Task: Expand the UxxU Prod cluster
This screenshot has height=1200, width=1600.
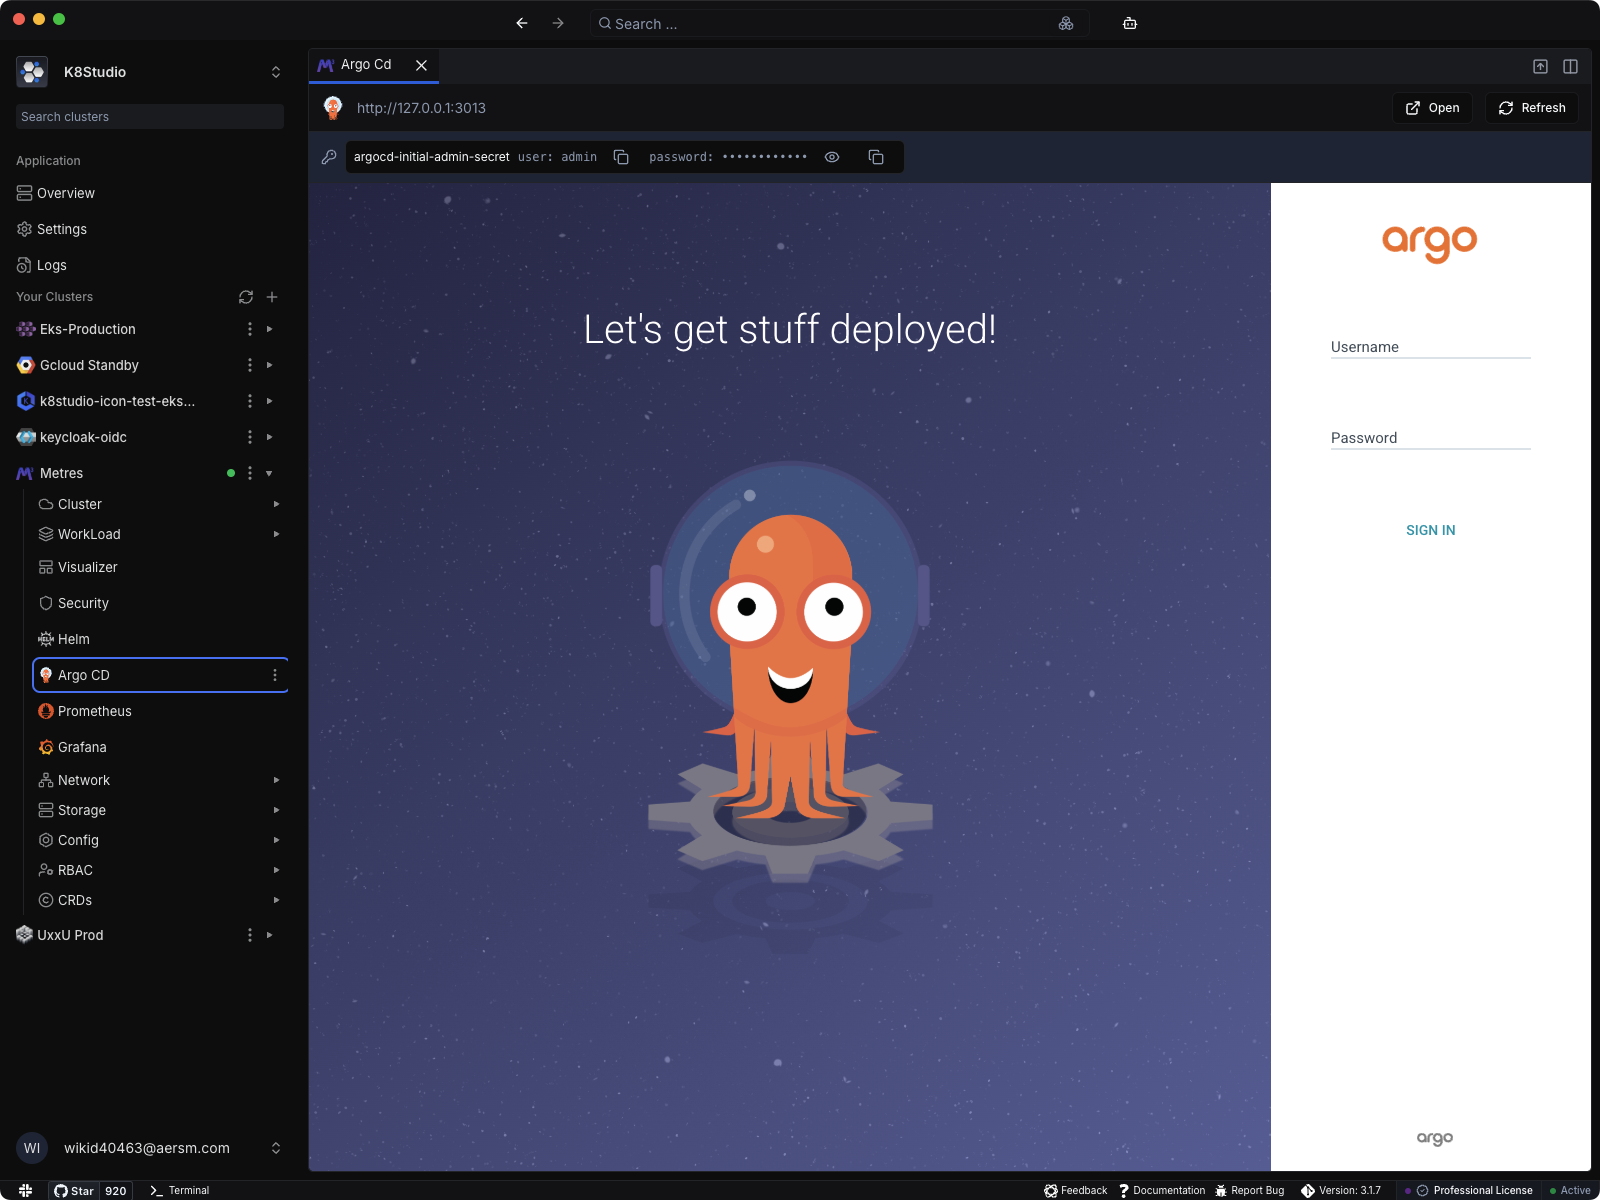Action: click(x=270, y=935)
